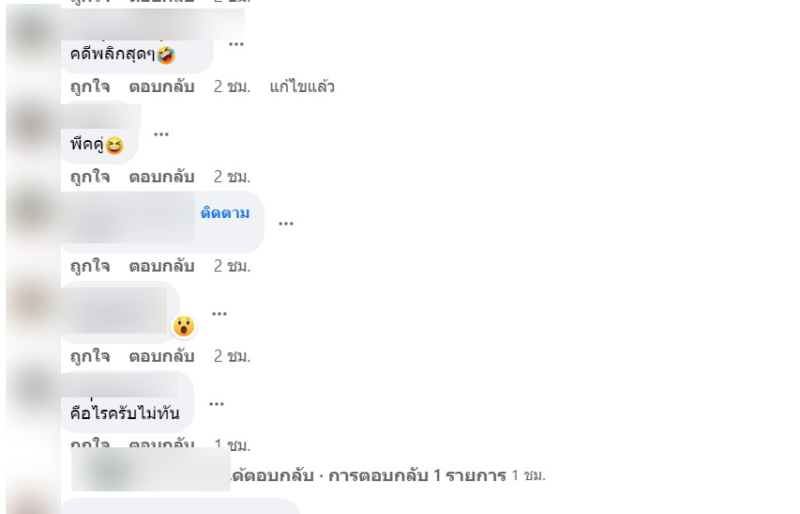Open three-dot menu beside 'คือไรครับไม่ทัน' comment
Viewport: 800px width, 514px height.
(x=216, y=404)
